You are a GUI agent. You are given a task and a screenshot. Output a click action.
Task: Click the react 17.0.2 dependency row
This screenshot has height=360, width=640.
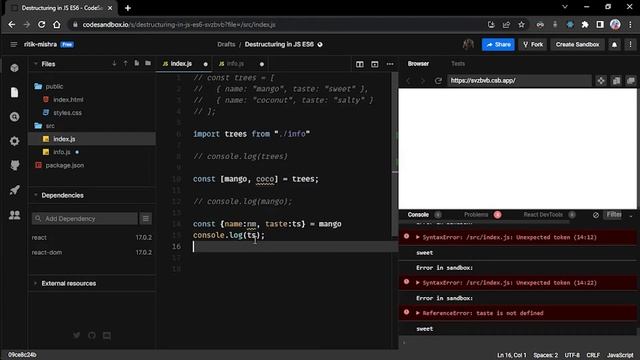pyautogui.click(x=92, y=238)
